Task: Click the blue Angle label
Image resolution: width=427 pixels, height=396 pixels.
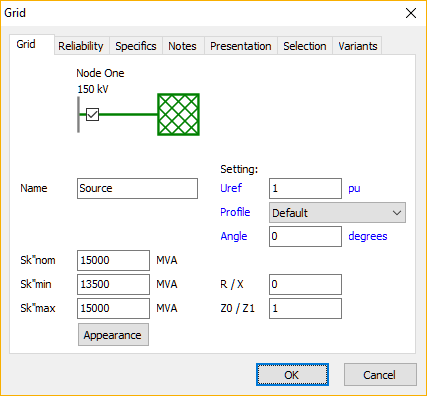Action: point(234,236)
